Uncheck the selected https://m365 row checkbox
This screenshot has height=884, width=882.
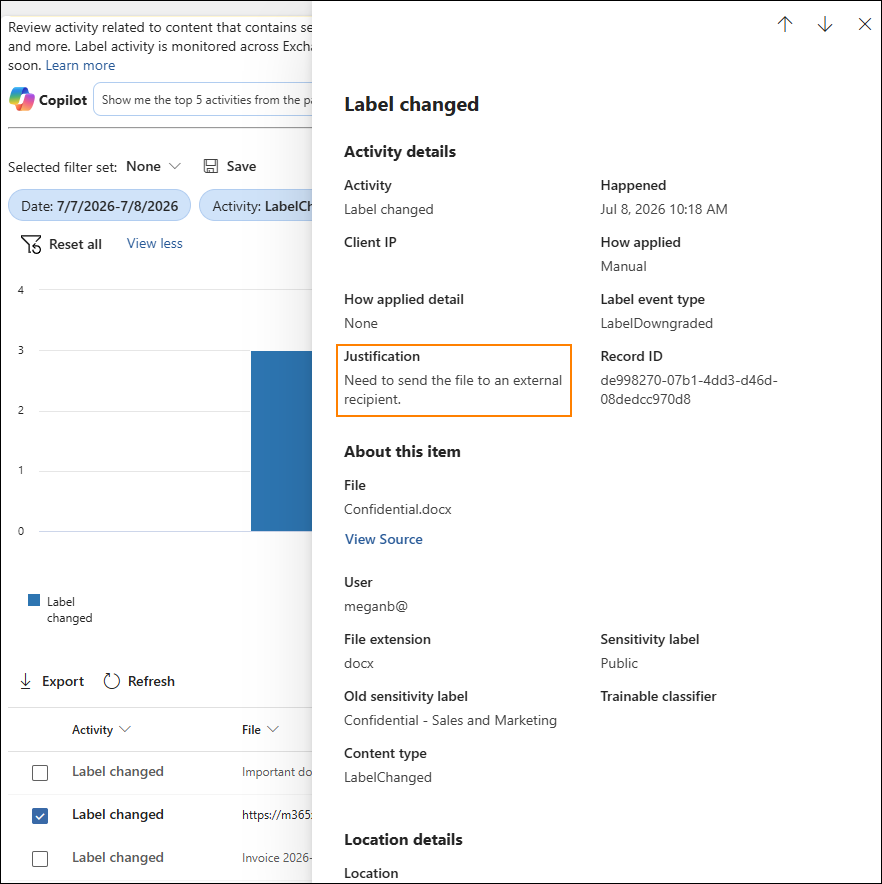click(x=40, y=815)
